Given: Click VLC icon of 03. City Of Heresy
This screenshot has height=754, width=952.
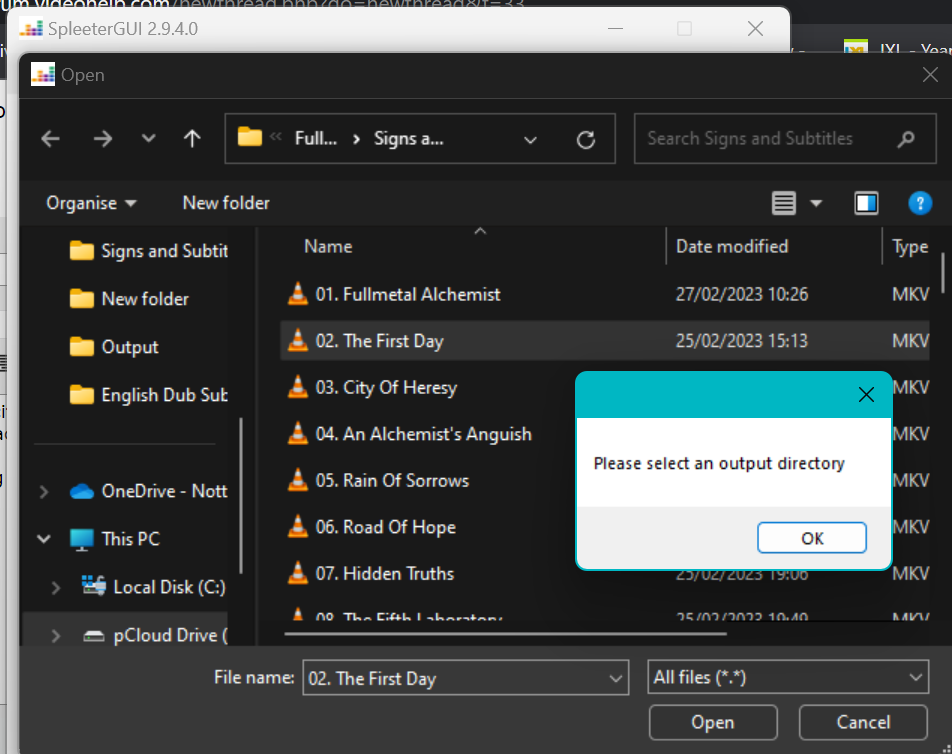Looking at the screenshot, I should 298,387.
